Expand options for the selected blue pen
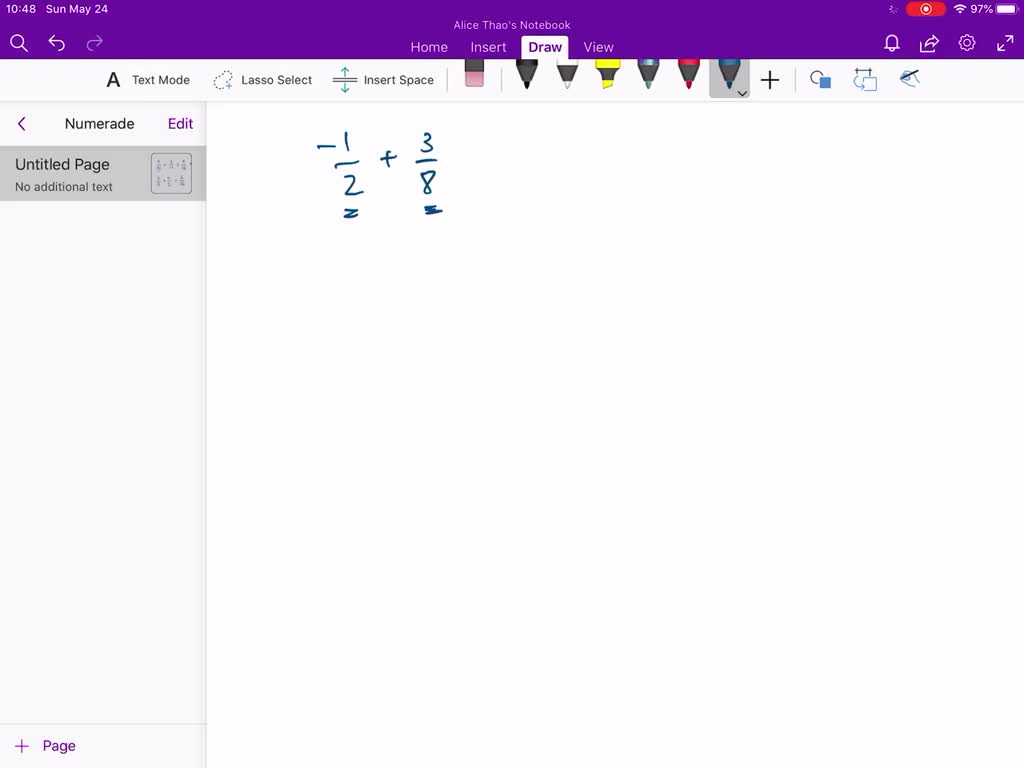1024x768 pixels. click(x=742, y=92)
